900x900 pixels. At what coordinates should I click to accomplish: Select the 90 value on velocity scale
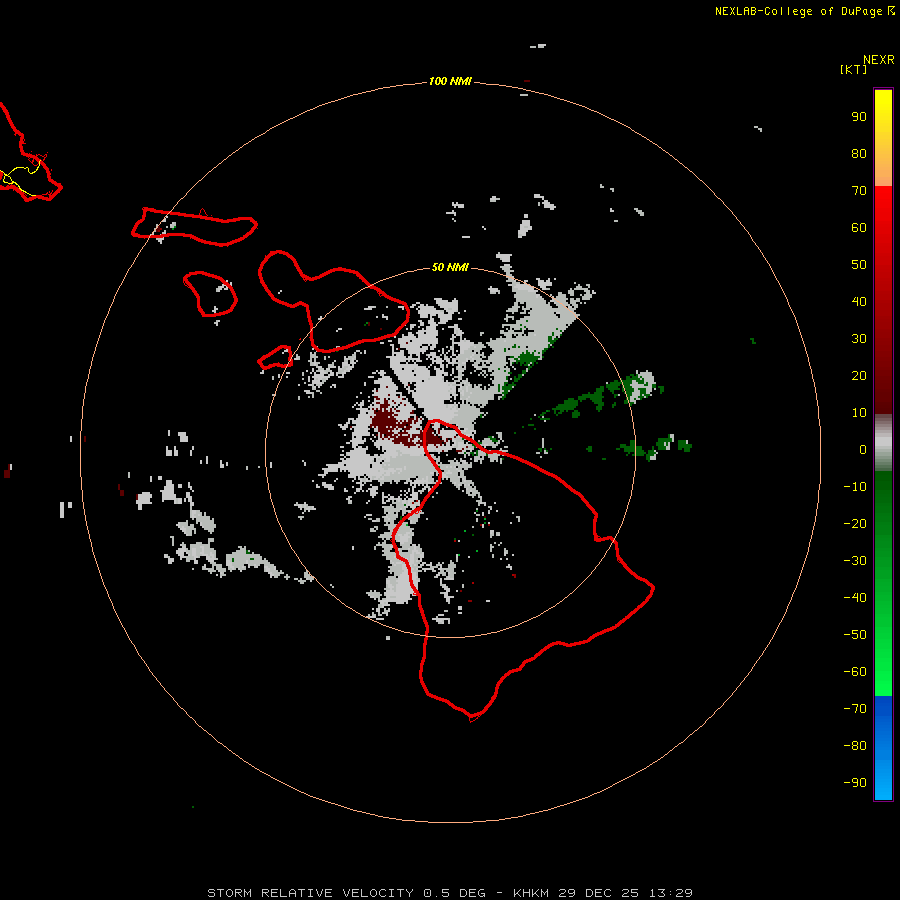[x=859, y=117]
